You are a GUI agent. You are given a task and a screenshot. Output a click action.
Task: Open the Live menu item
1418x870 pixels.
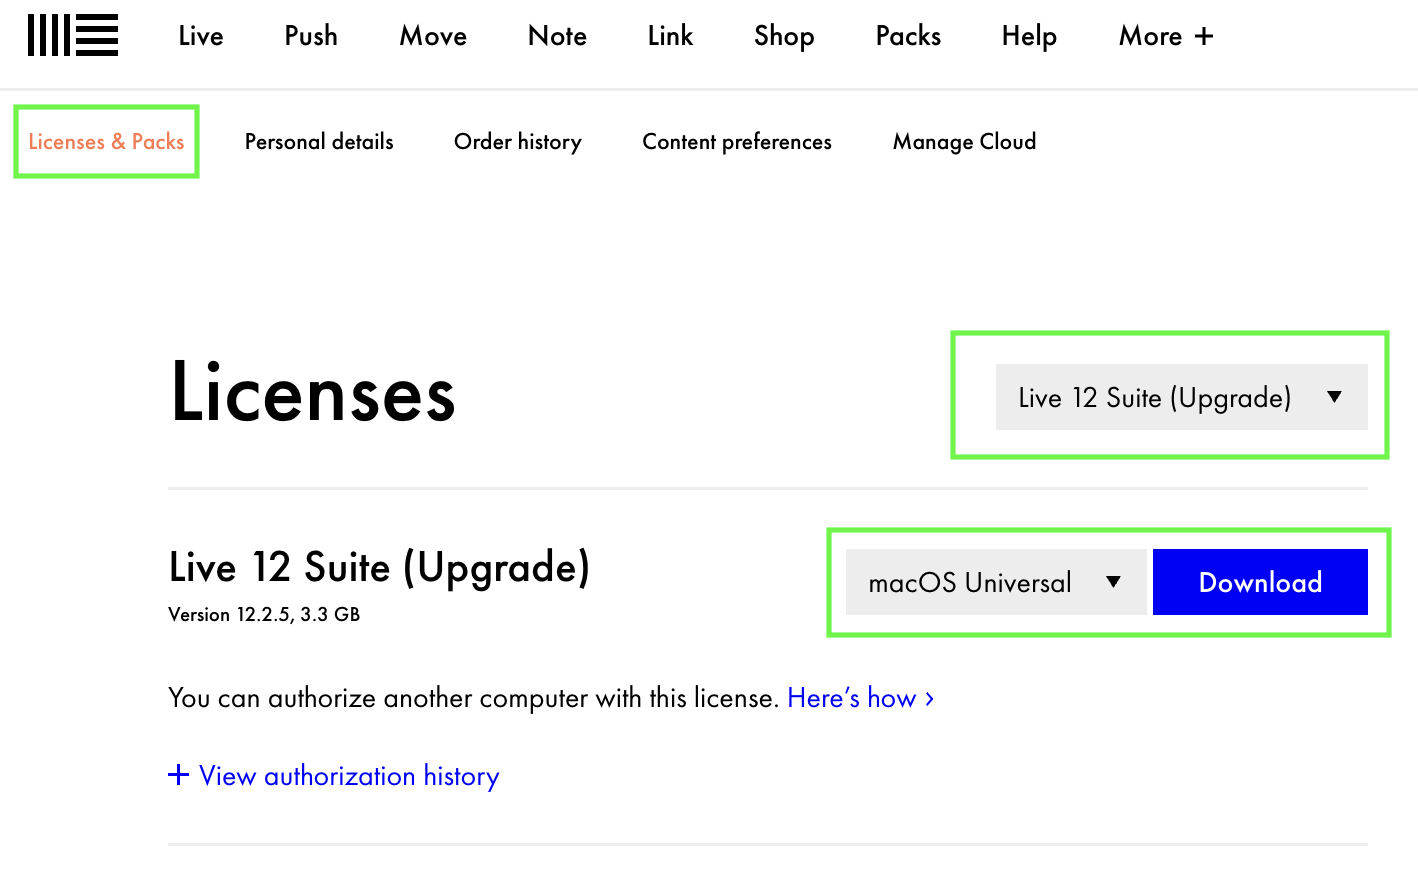pos(201,37)
